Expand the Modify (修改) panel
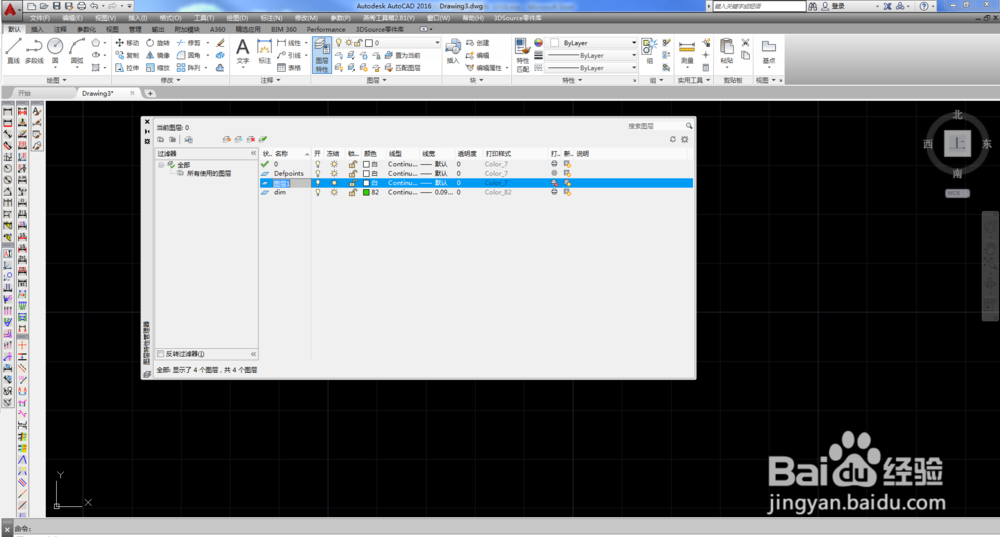This screenshot has height=537, width=1000. tap(170, 80)
